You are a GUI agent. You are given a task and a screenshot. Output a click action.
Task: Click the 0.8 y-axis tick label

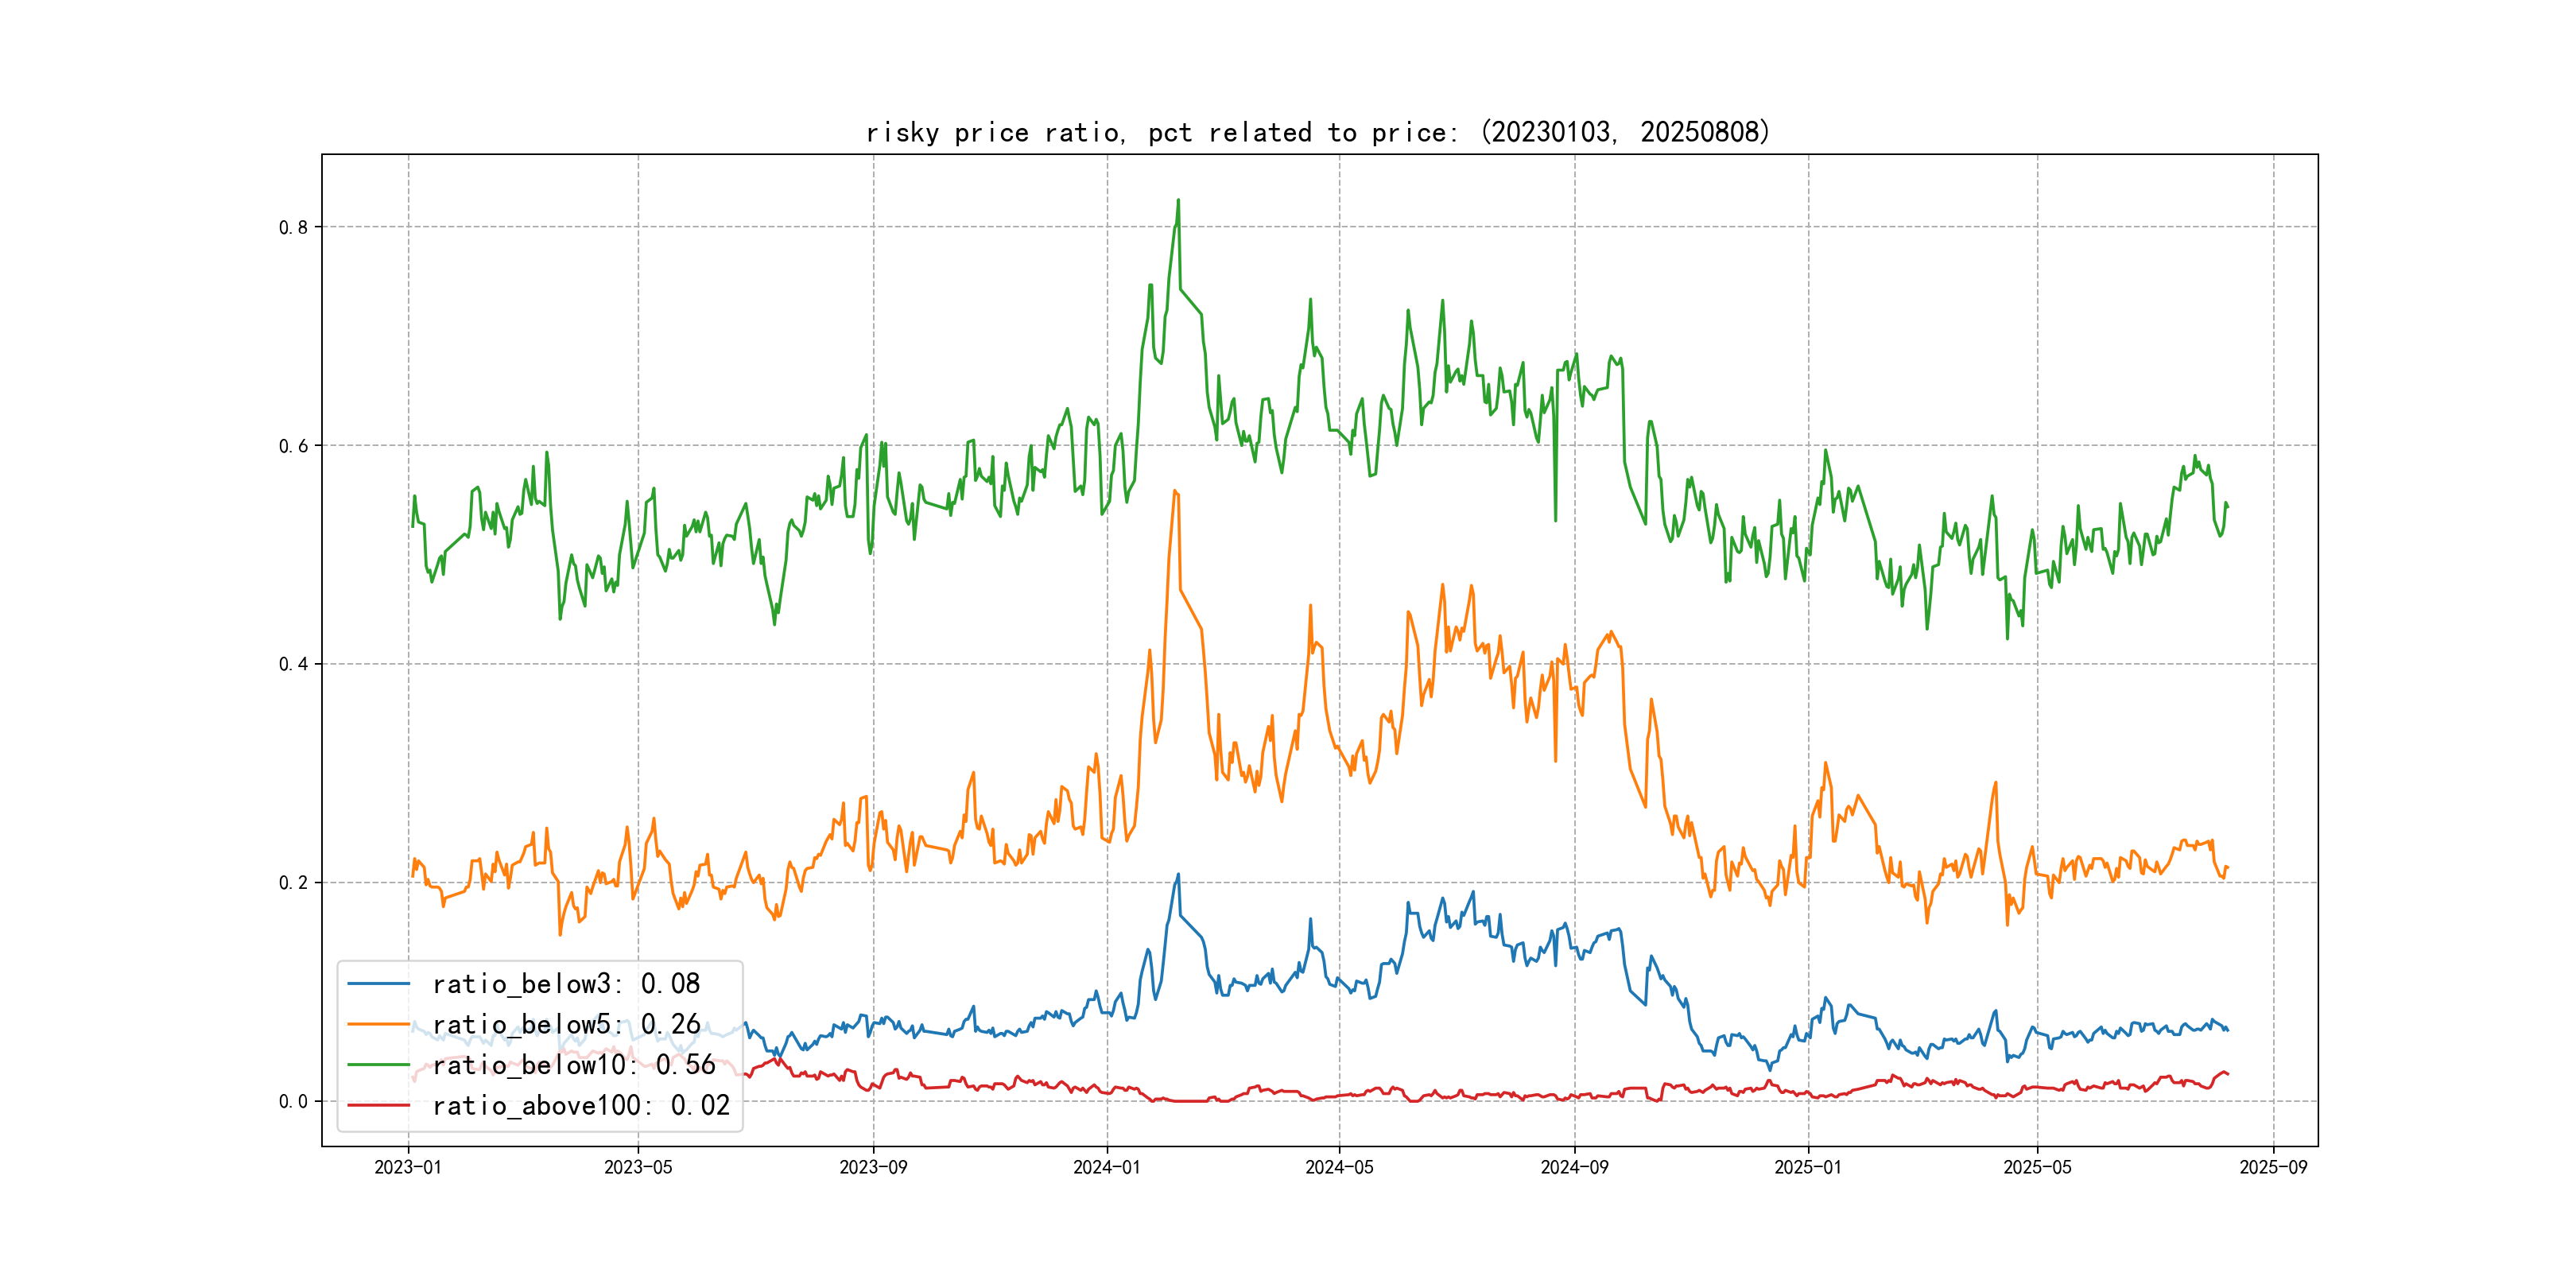293,227
